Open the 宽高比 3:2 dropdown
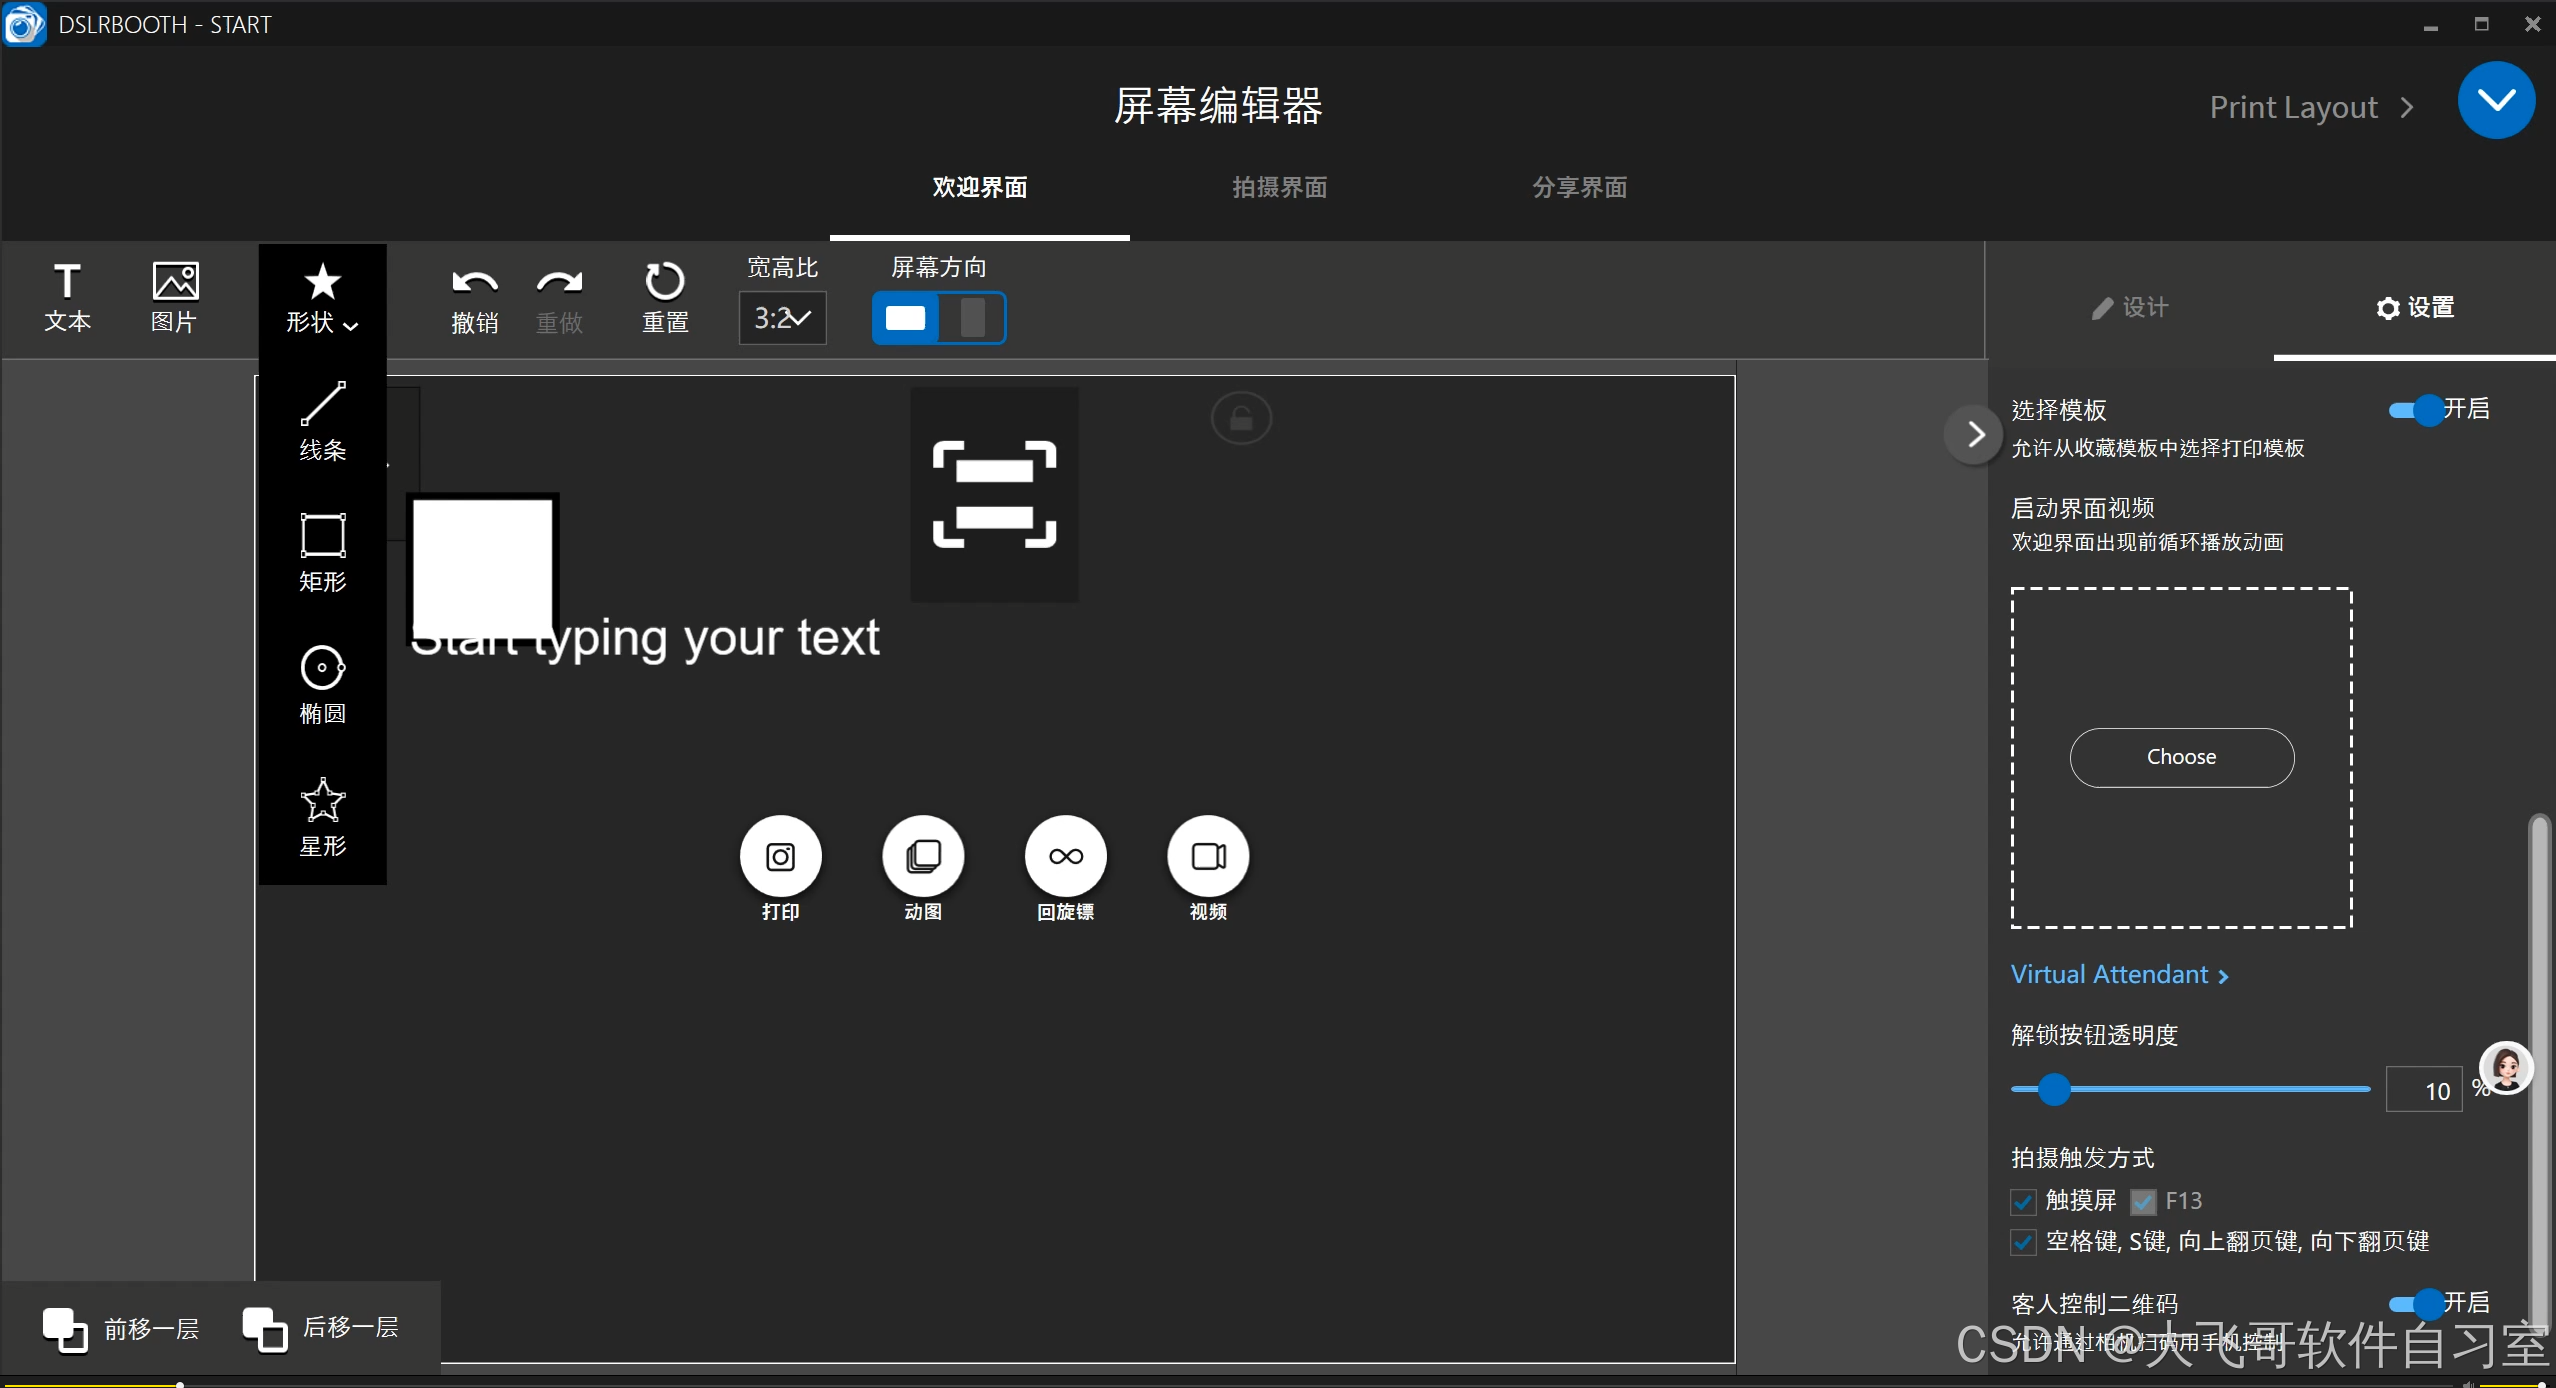 click(782, 318)
